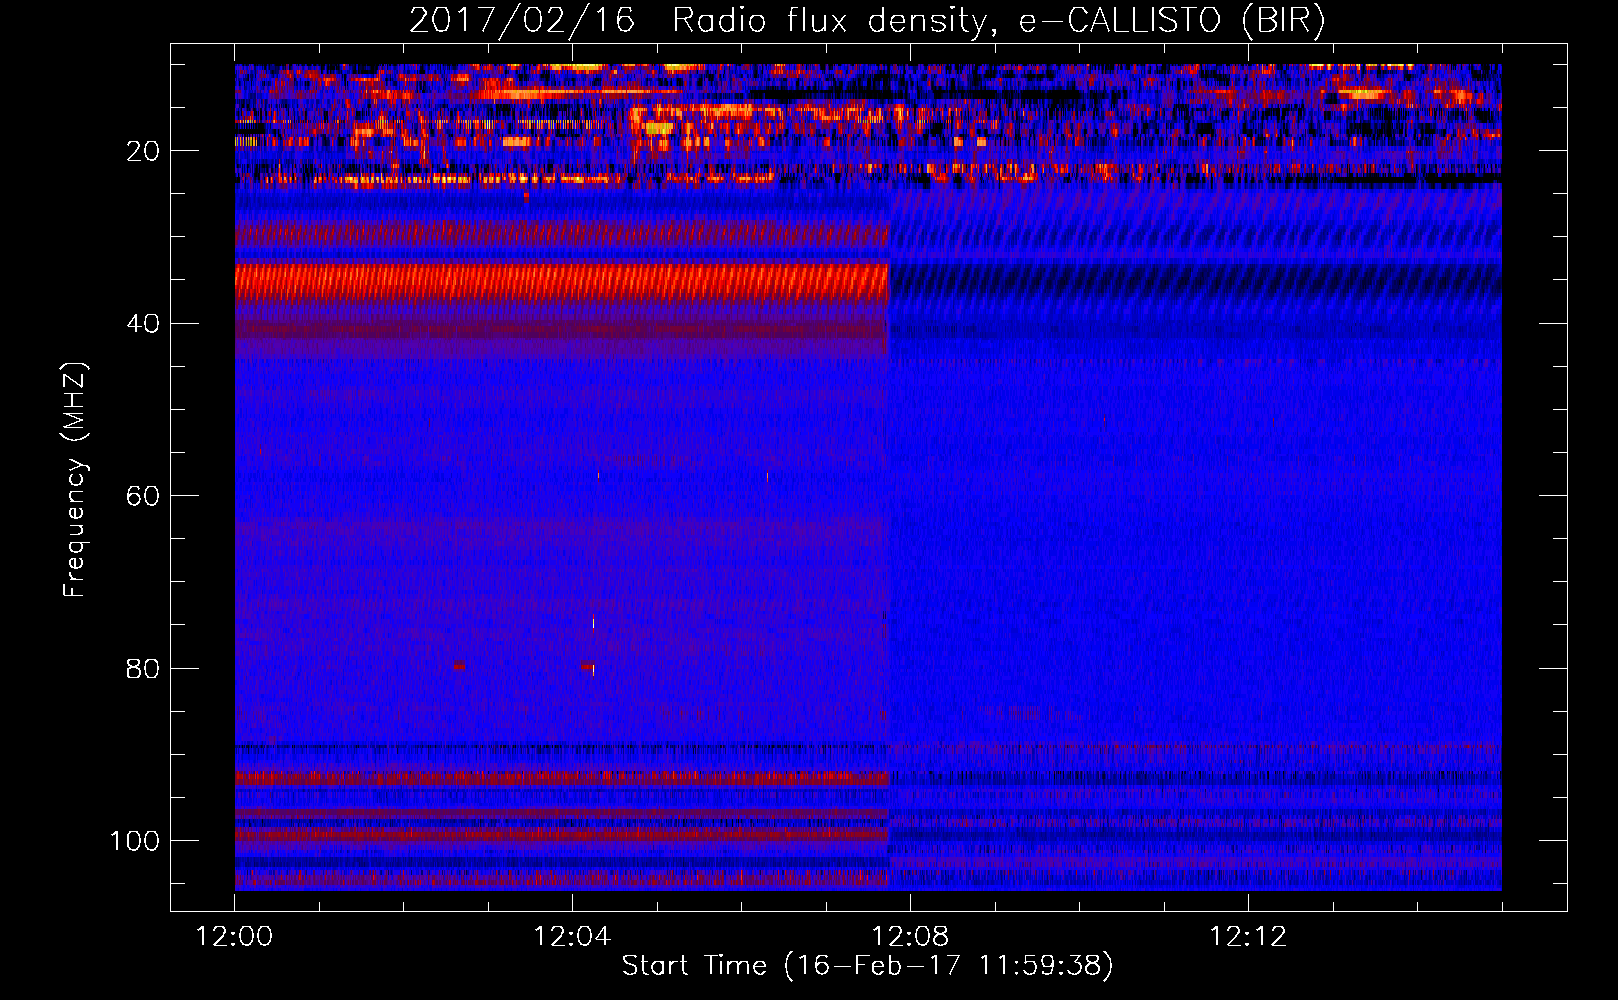Click the 80 frequency tick label

point(143,668)
